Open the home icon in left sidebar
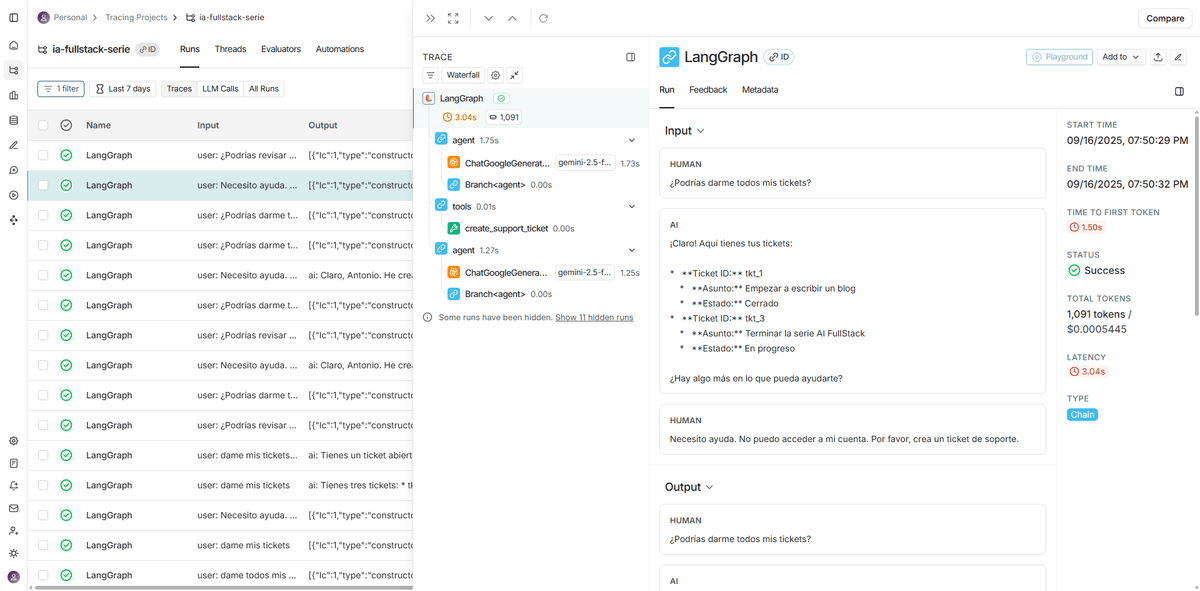 pyautogui.click(x=13, y=45)
